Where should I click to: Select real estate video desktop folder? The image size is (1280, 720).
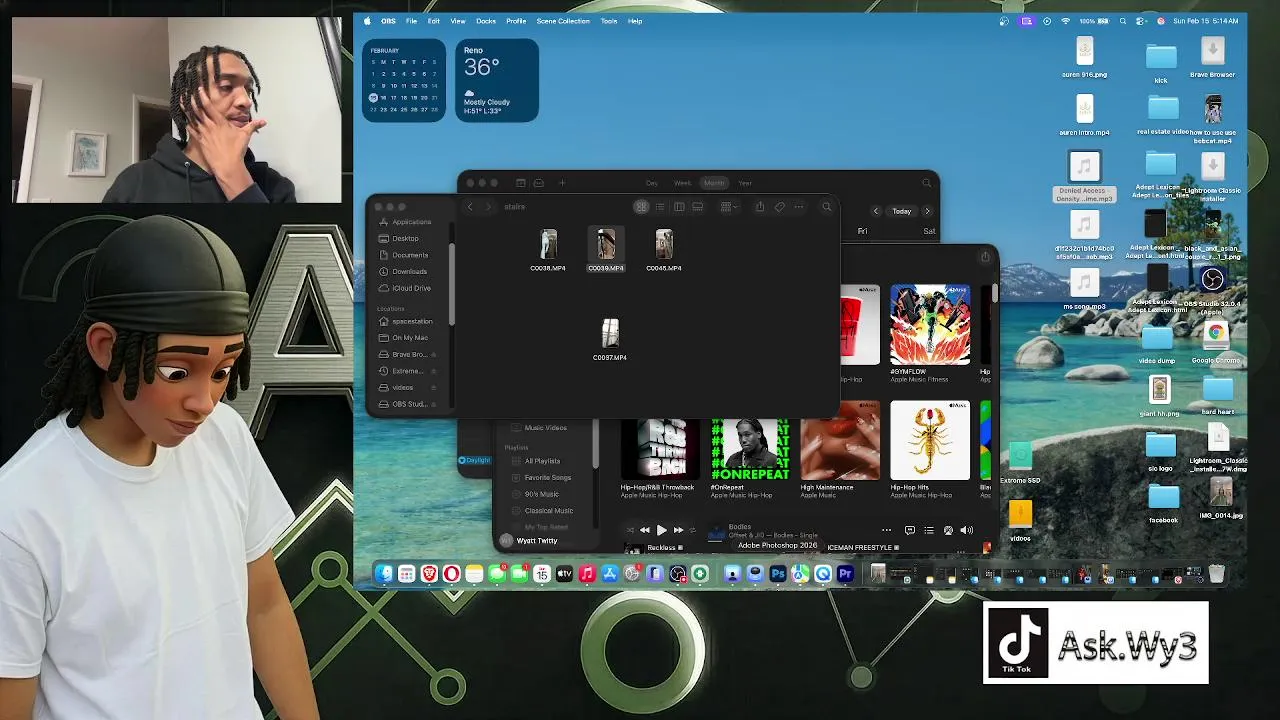click(x=1163, y=114)
